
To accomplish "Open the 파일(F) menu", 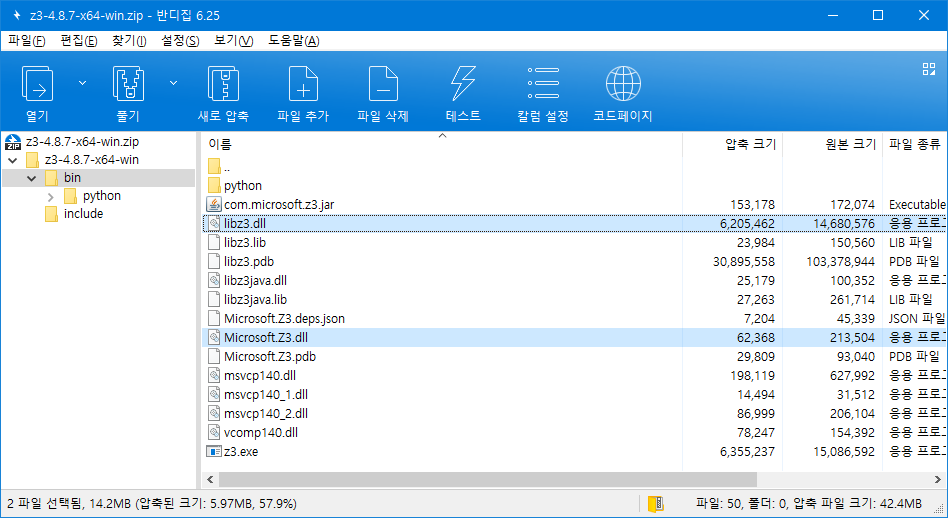I will pos(27,40).
